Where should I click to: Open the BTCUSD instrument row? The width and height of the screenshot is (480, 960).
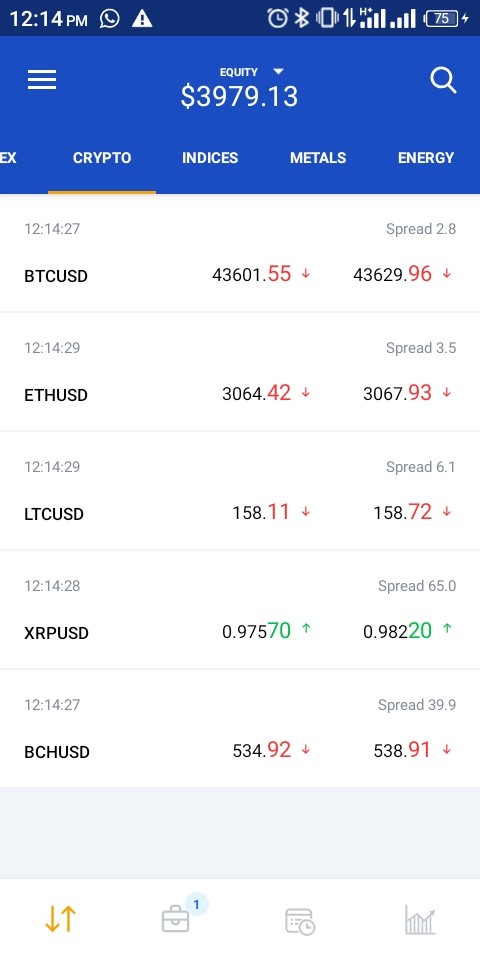240,253
